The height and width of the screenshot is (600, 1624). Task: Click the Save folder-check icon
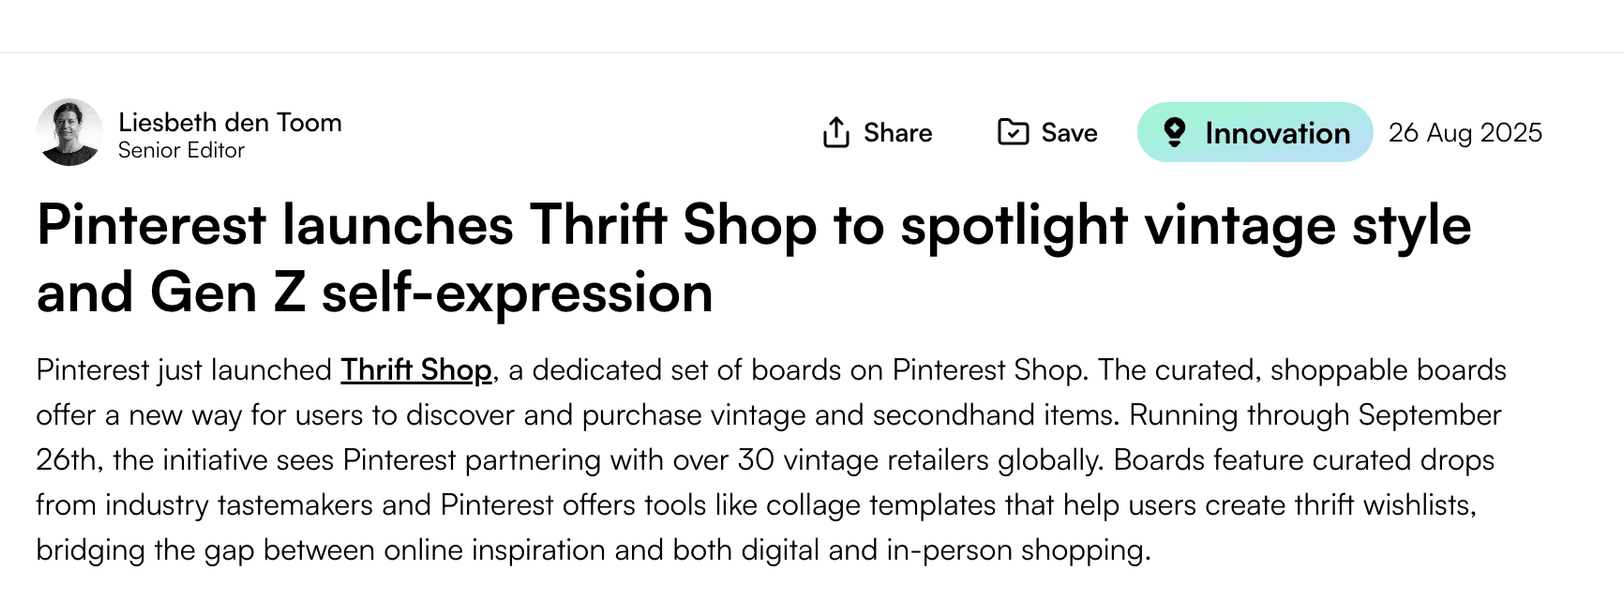[x=1013, y=132]
